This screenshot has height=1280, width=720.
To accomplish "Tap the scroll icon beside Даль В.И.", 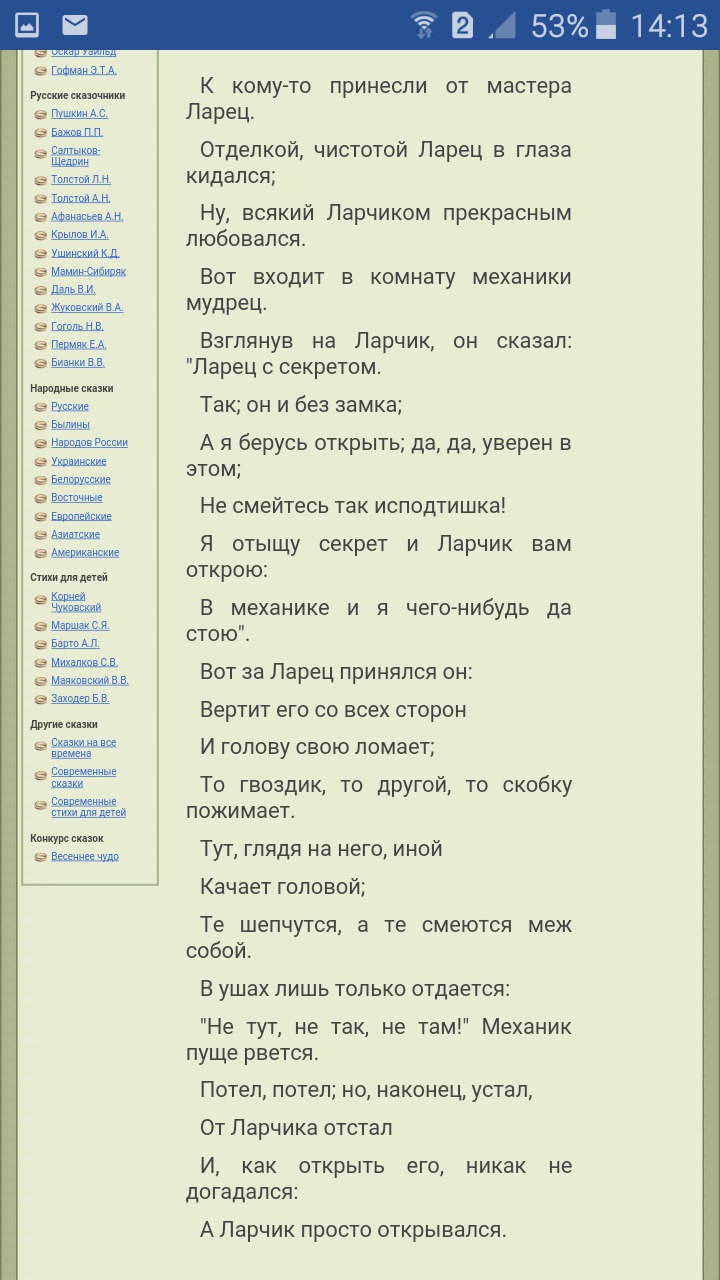I will tap(40, 290).
